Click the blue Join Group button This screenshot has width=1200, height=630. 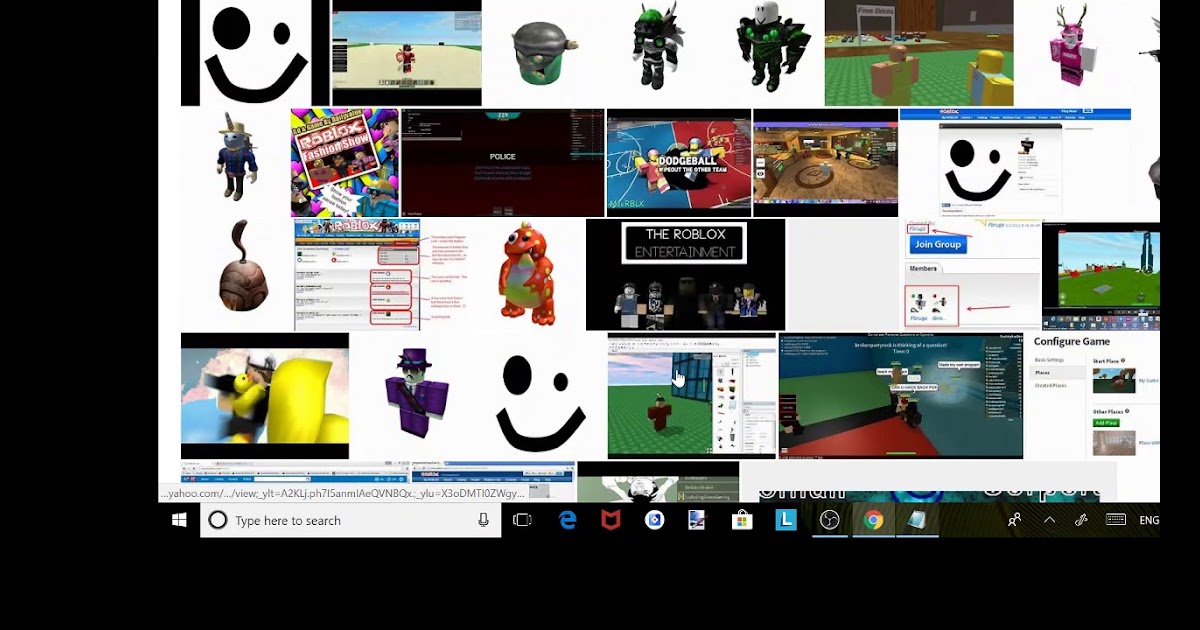[938, 244]
